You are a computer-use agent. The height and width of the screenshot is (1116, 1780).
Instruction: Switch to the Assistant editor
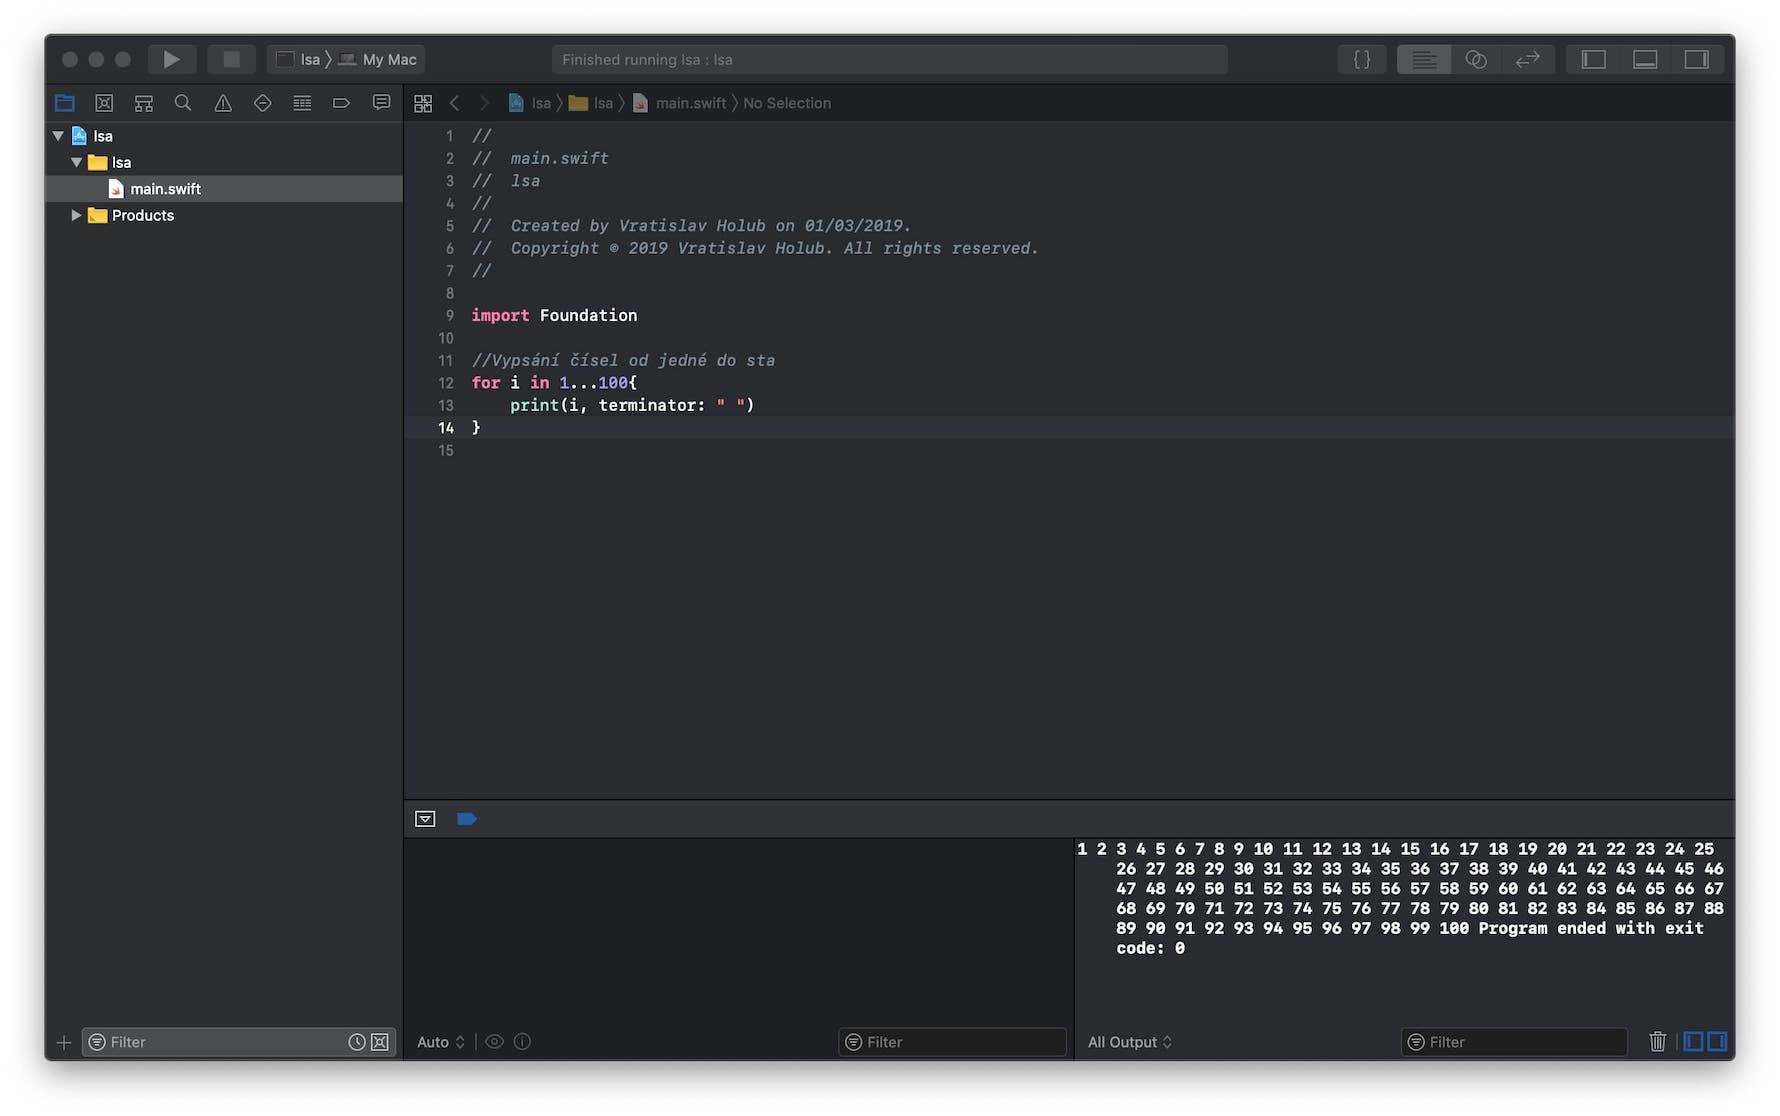click(1476, 59)
